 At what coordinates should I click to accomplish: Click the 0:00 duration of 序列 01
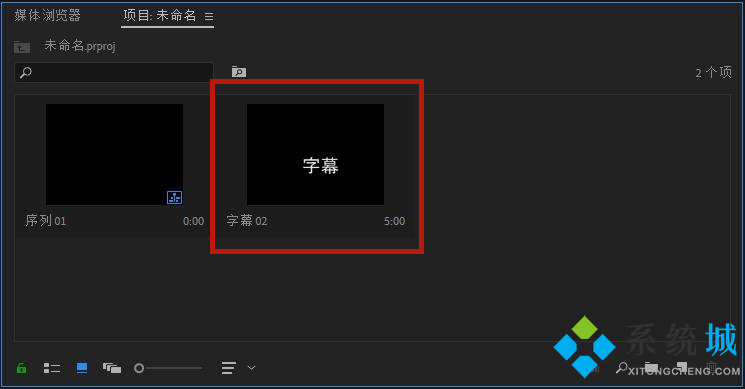[193, 221]
